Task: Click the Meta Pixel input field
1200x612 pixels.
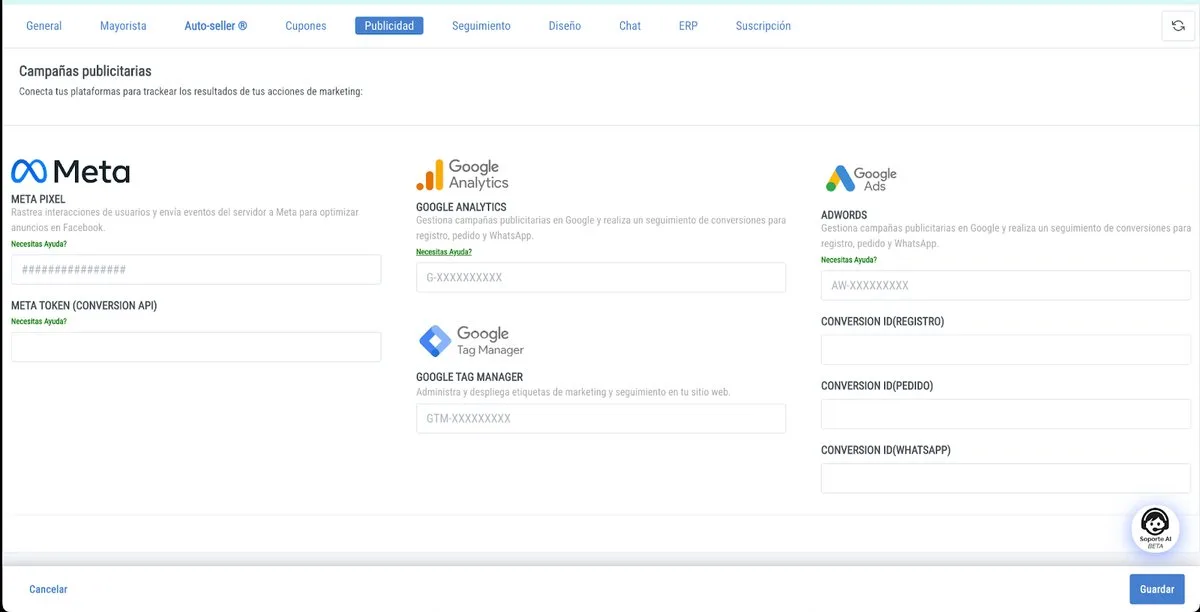Action: coord(196,269)
